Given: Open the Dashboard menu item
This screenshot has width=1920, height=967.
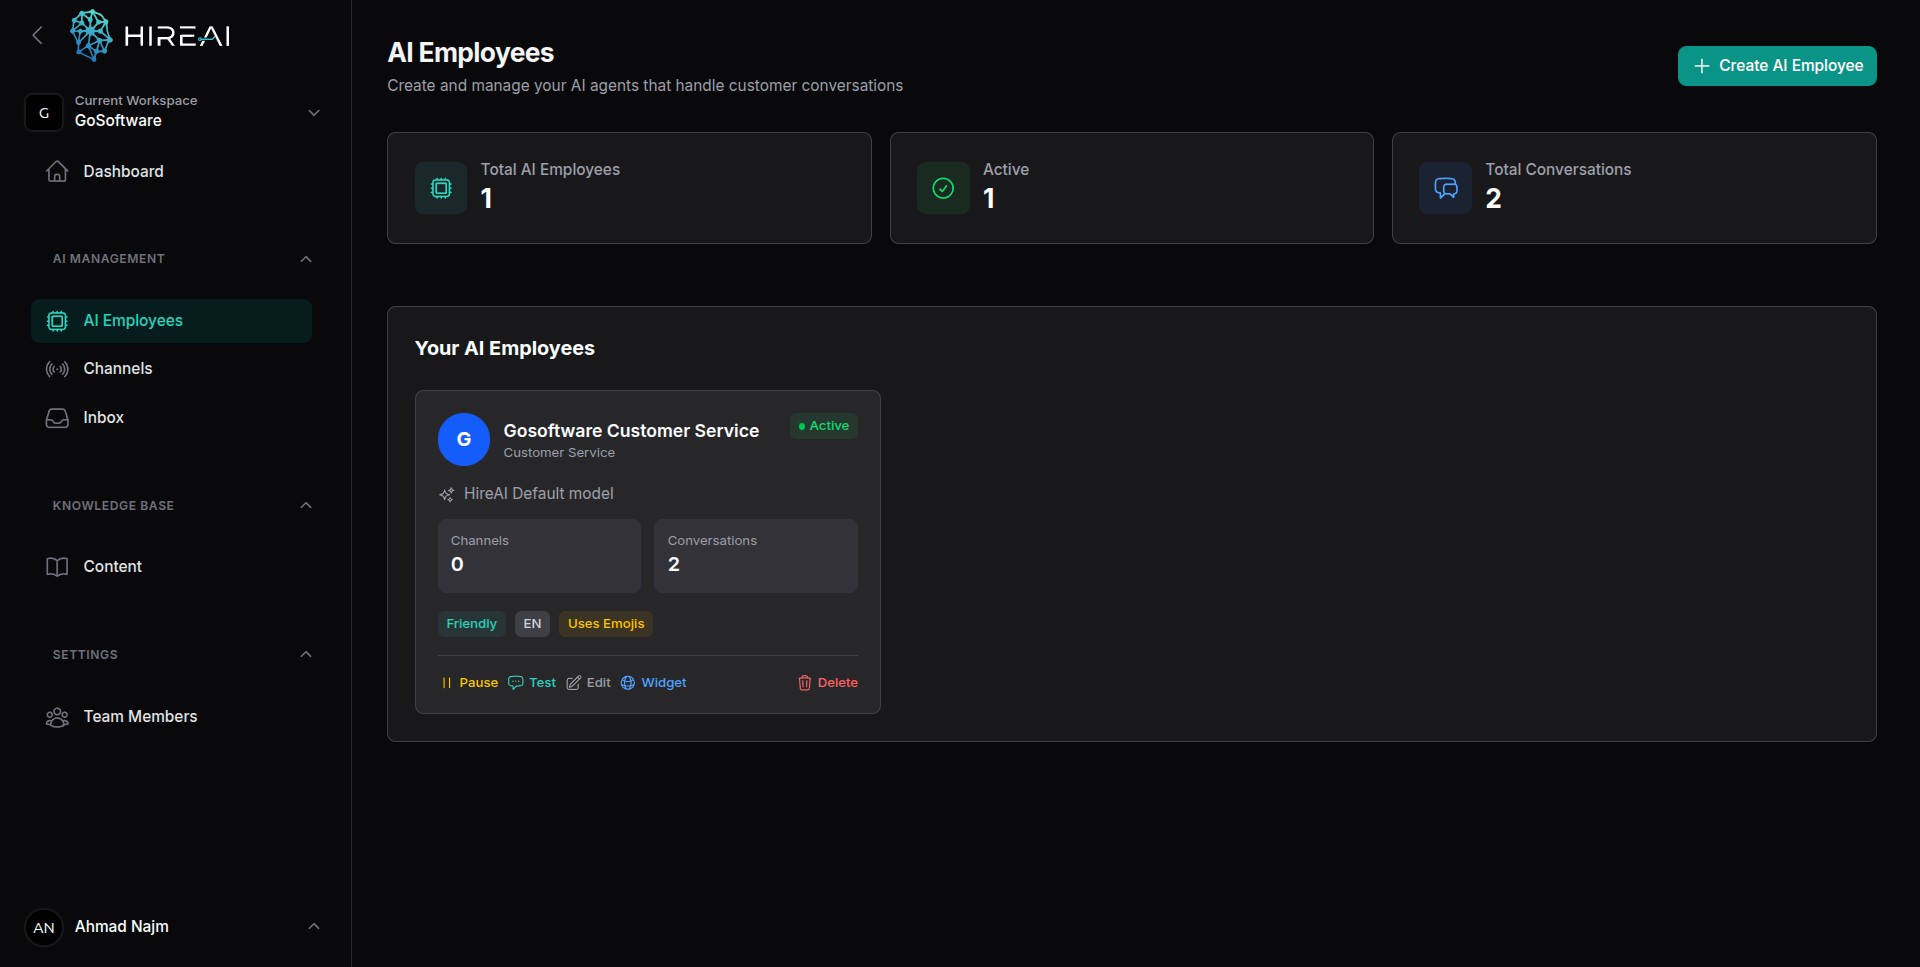Looking at the screenshot, I should coord(123,171).
